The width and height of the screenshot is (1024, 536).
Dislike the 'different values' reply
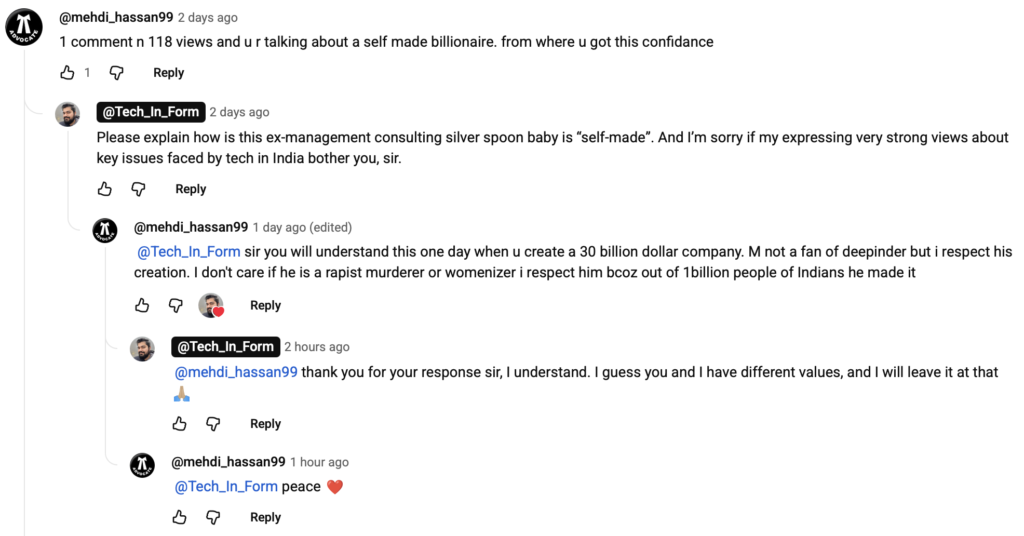click(x=213, y=424)
